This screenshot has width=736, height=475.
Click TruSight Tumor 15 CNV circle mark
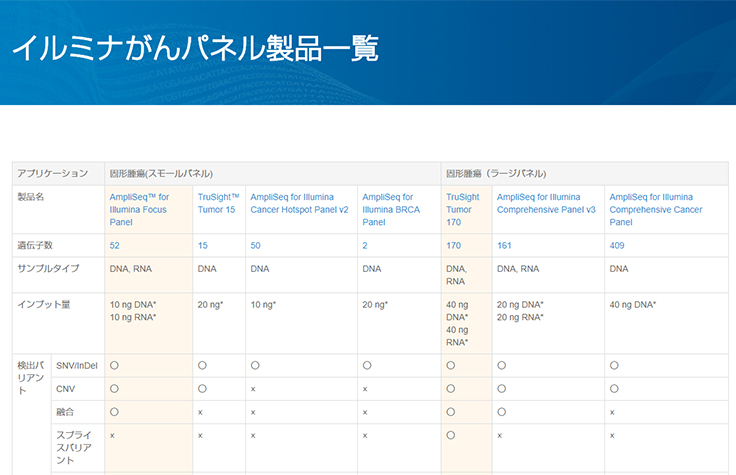[202, 389]
